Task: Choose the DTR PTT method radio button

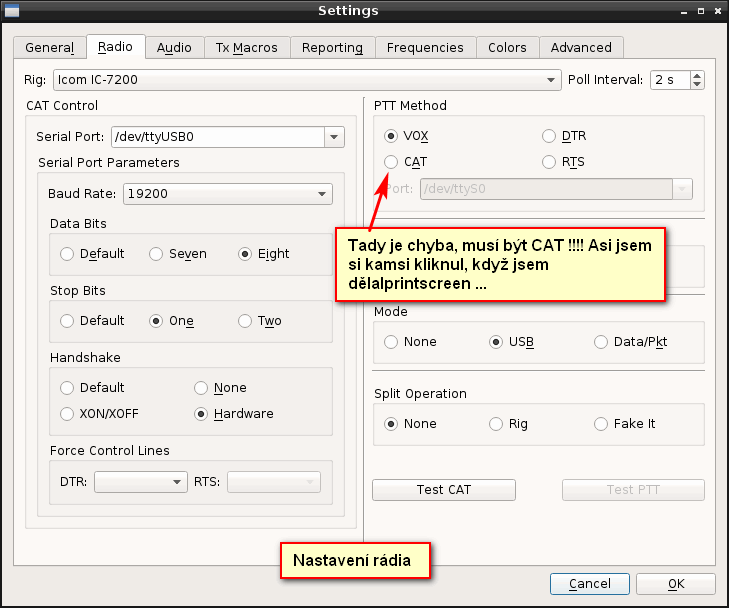Action: (x=549, y=136)
